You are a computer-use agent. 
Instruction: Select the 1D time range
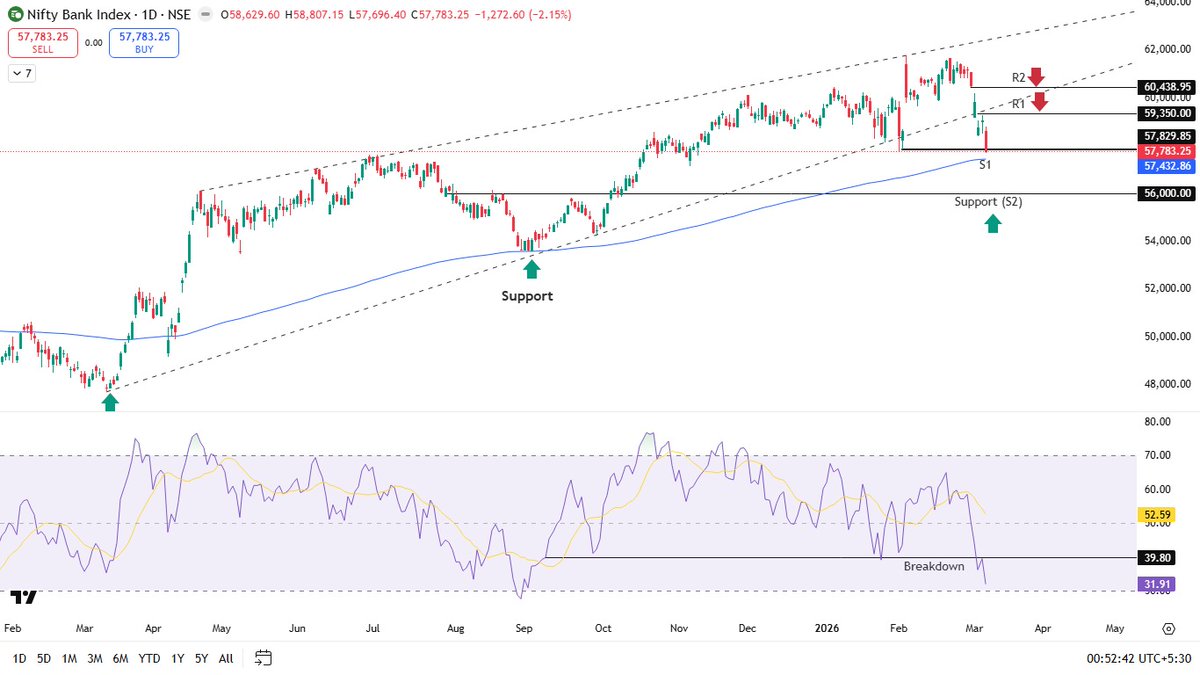[x=19, y=658]
